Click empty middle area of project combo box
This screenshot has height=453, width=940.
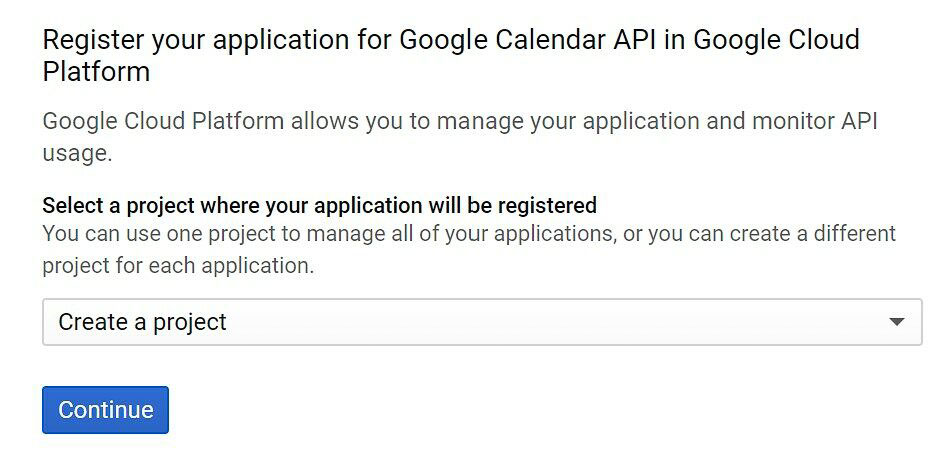pos(540,322)
